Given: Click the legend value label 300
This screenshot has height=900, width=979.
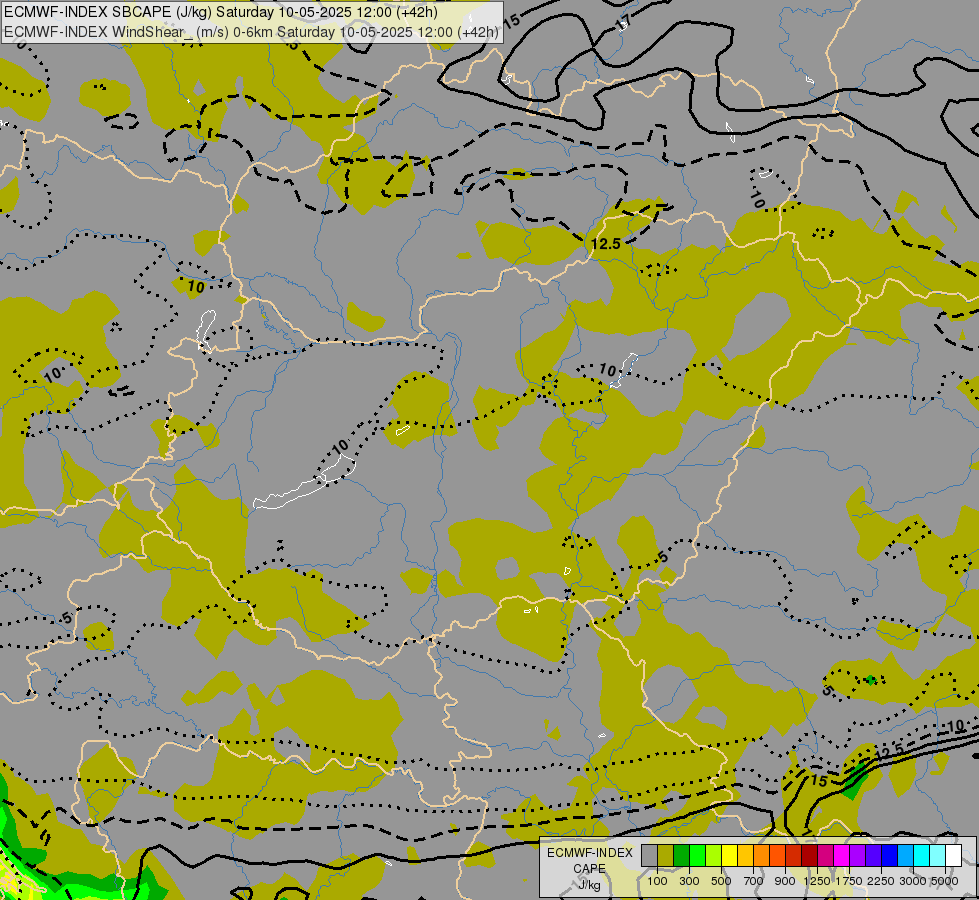Looking at the screenshot, I should coord(689,881).
